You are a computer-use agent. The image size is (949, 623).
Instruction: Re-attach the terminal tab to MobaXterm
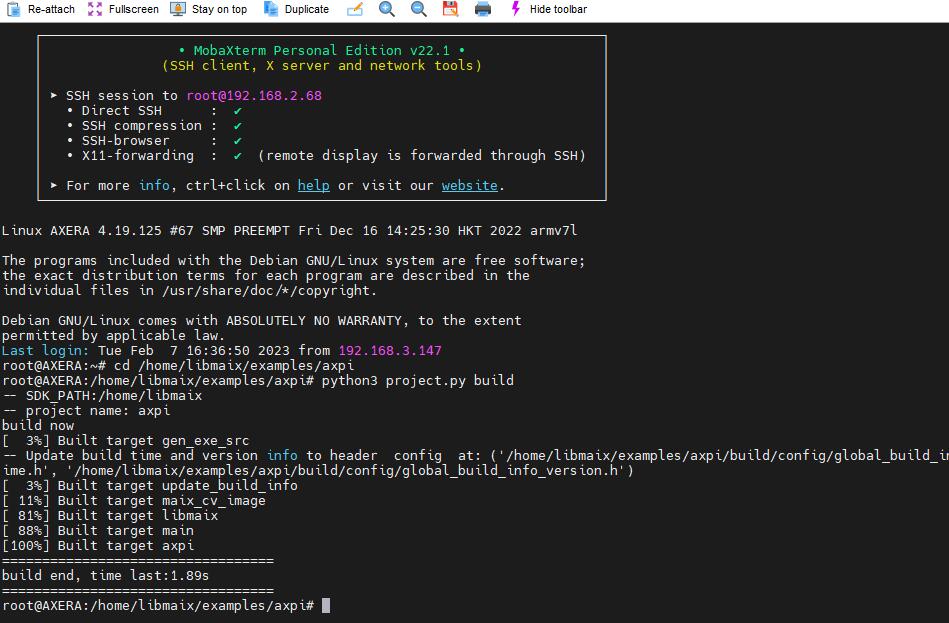[41, 9]
